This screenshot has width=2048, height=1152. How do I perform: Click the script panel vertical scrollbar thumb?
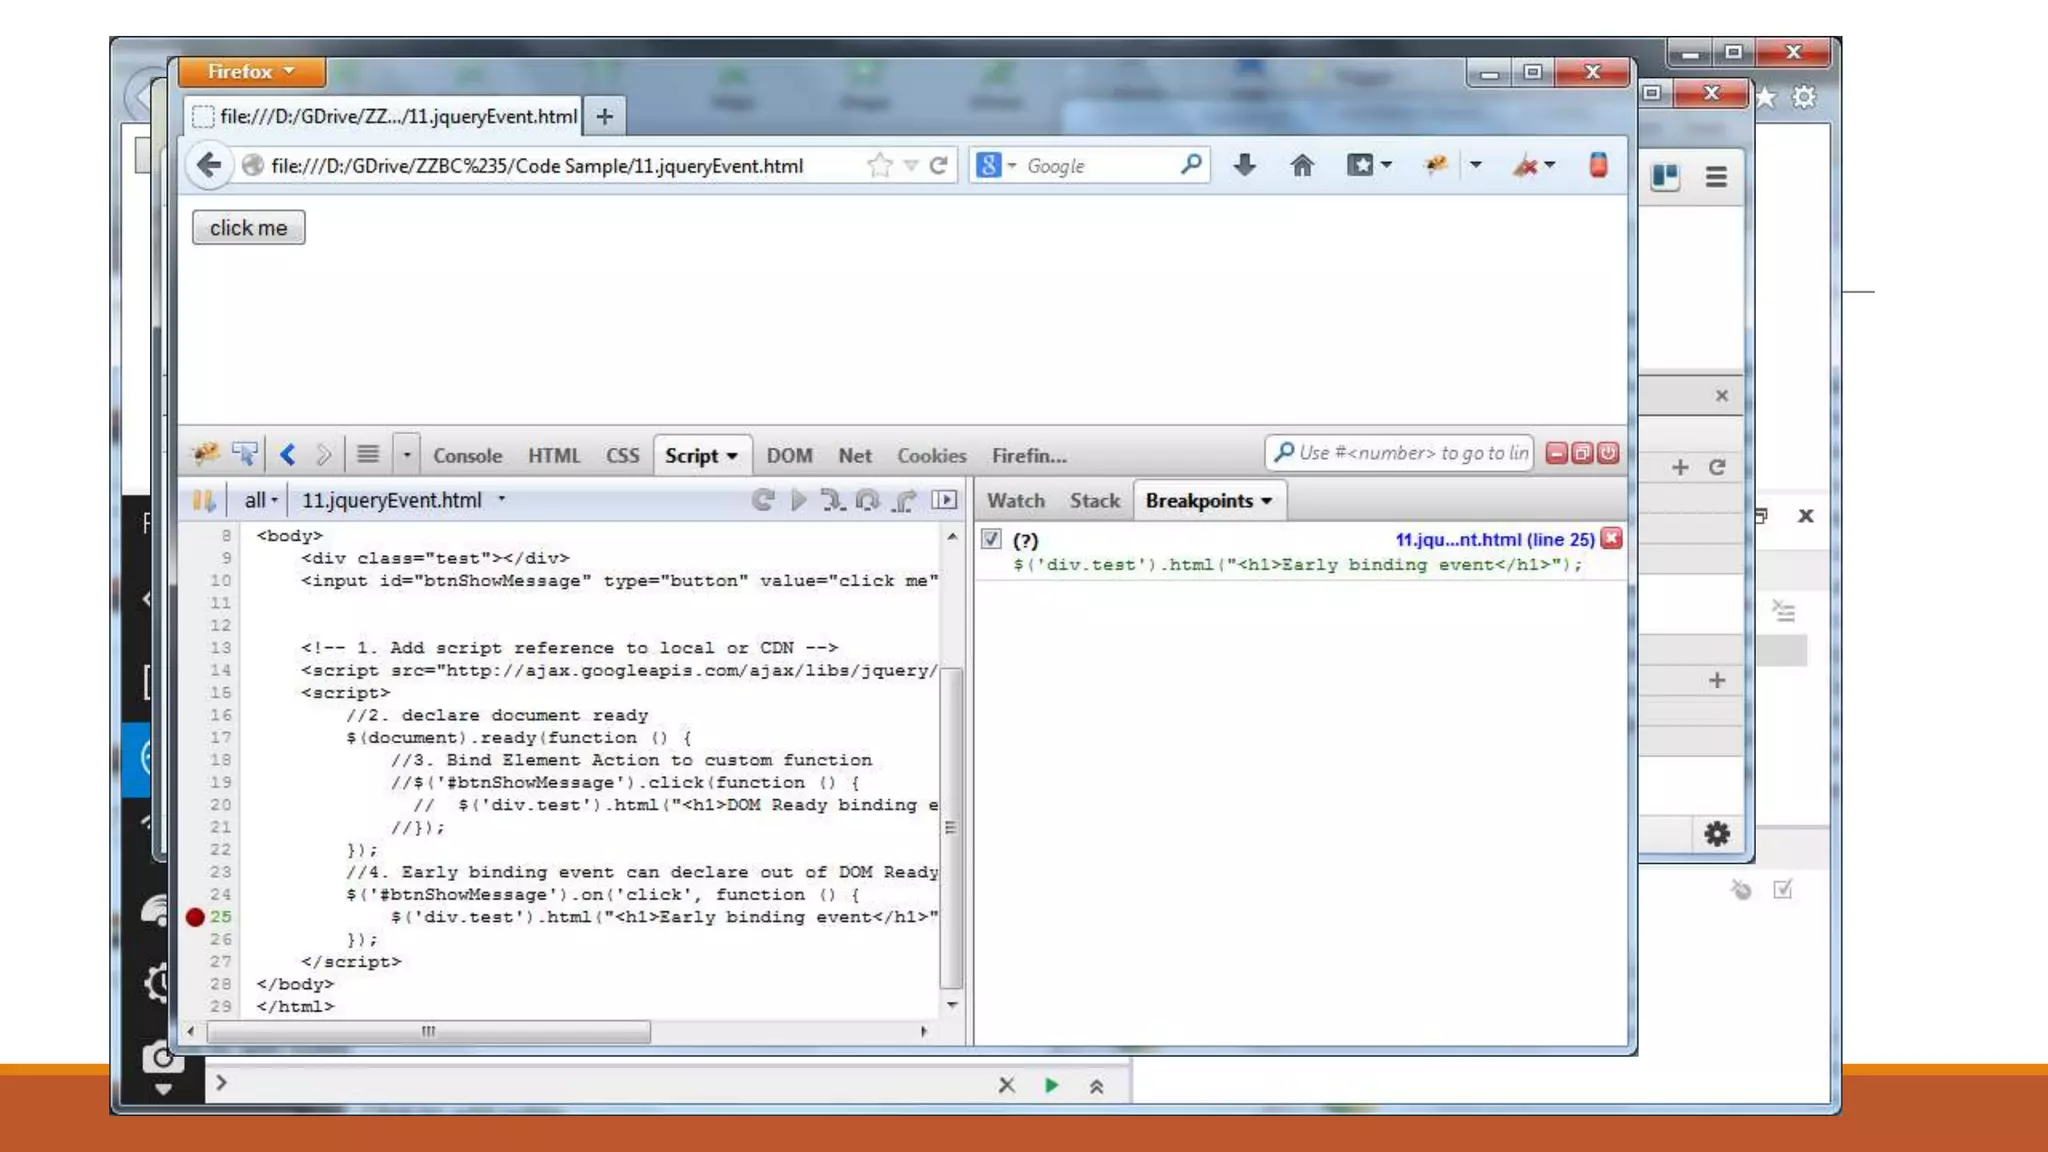pos(952,828)
